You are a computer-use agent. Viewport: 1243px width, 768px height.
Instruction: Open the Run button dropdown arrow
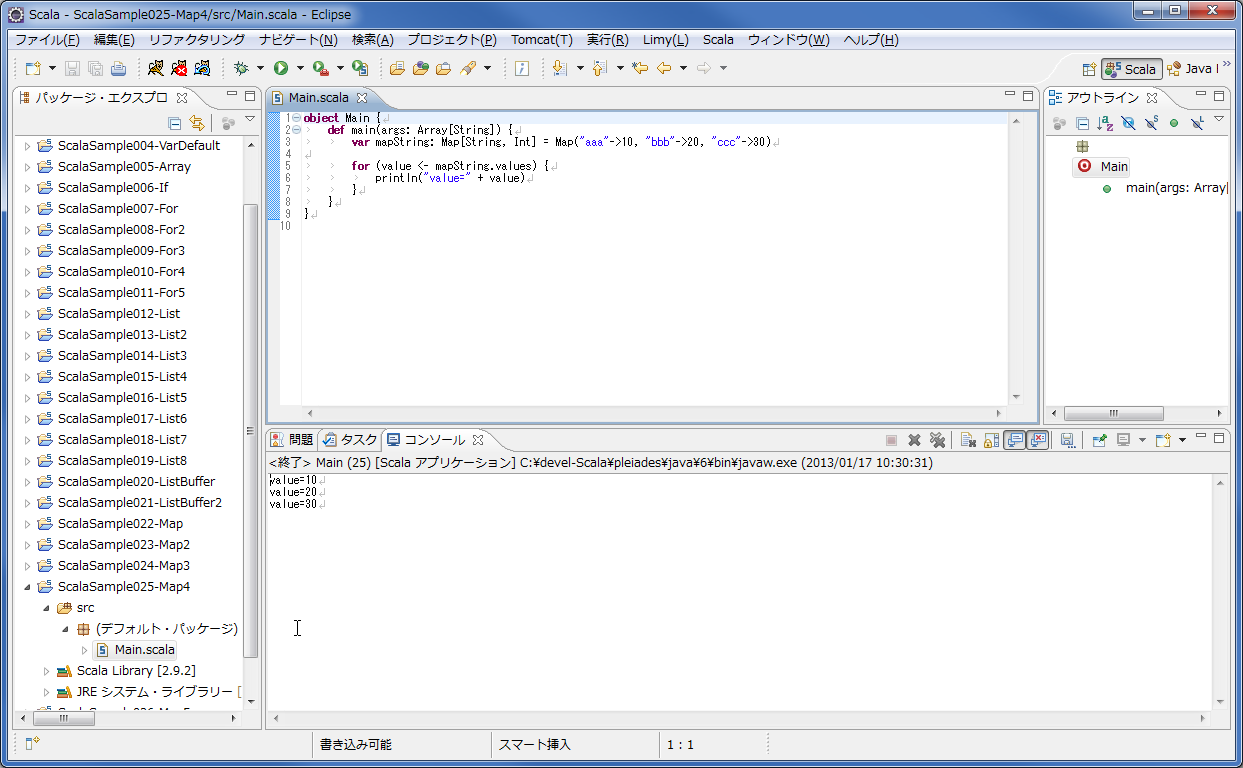(300, 68)
